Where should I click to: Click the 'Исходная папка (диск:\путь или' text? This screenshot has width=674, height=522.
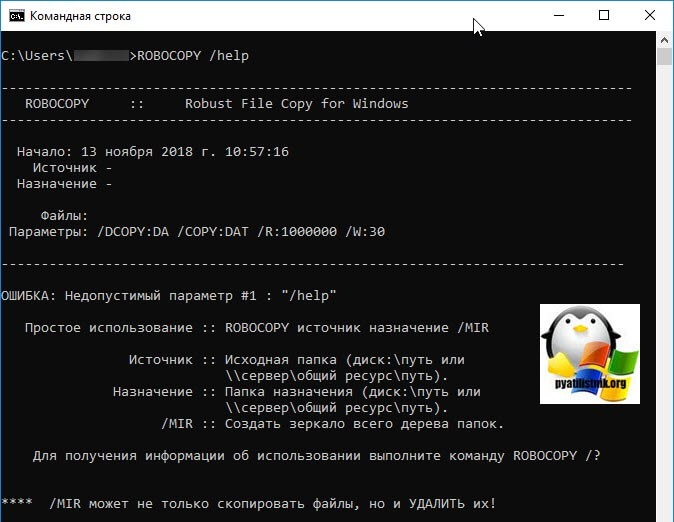[x=345, y=360]
